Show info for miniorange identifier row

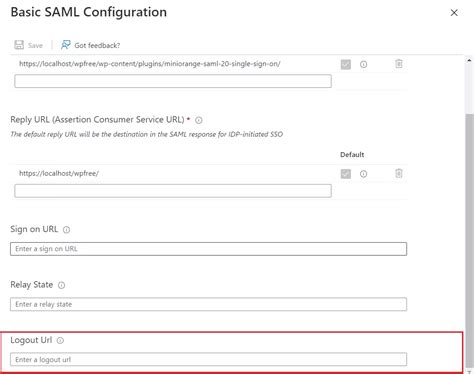(x=364, y=64)
